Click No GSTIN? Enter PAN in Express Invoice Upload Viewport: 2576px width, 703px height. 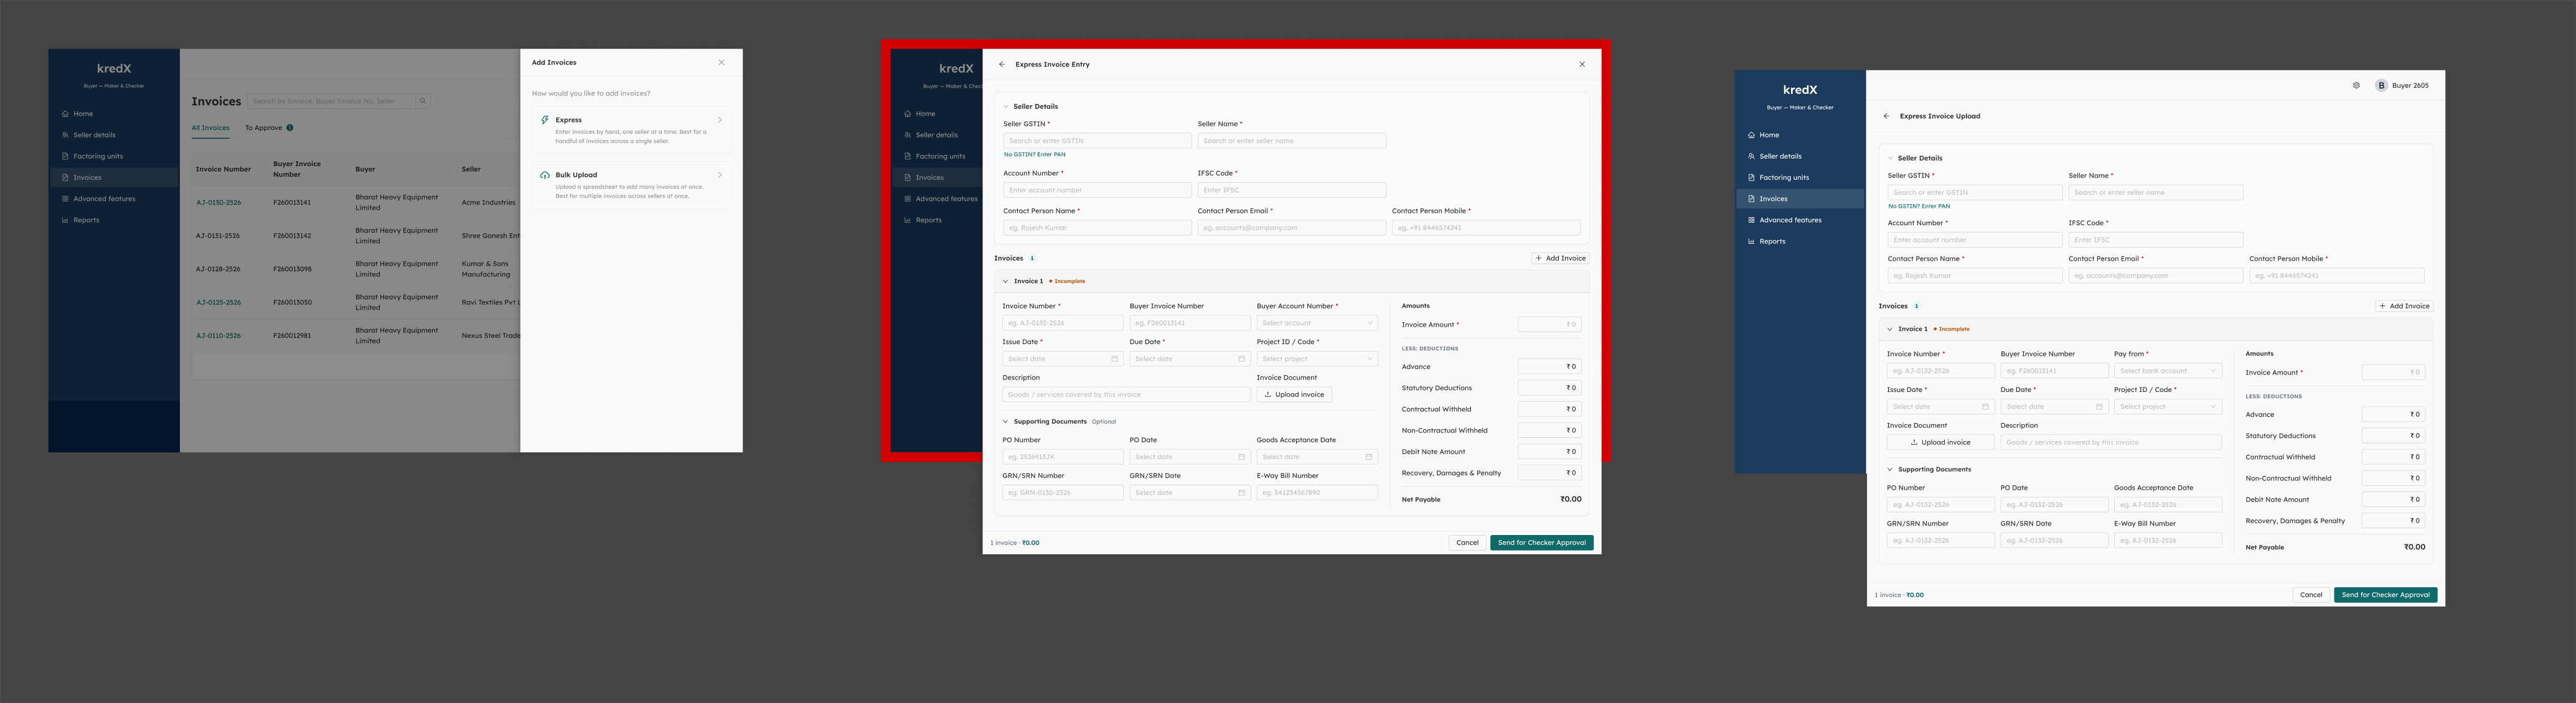pos(1918,207)
